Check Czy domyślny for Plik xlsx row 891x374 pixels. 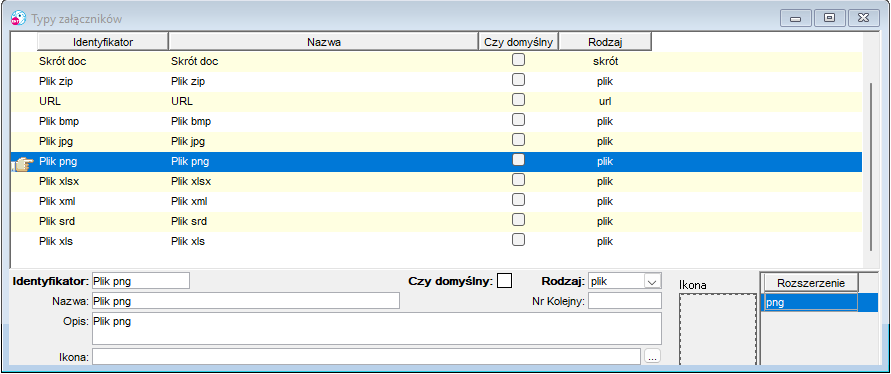tap(518, 180)
